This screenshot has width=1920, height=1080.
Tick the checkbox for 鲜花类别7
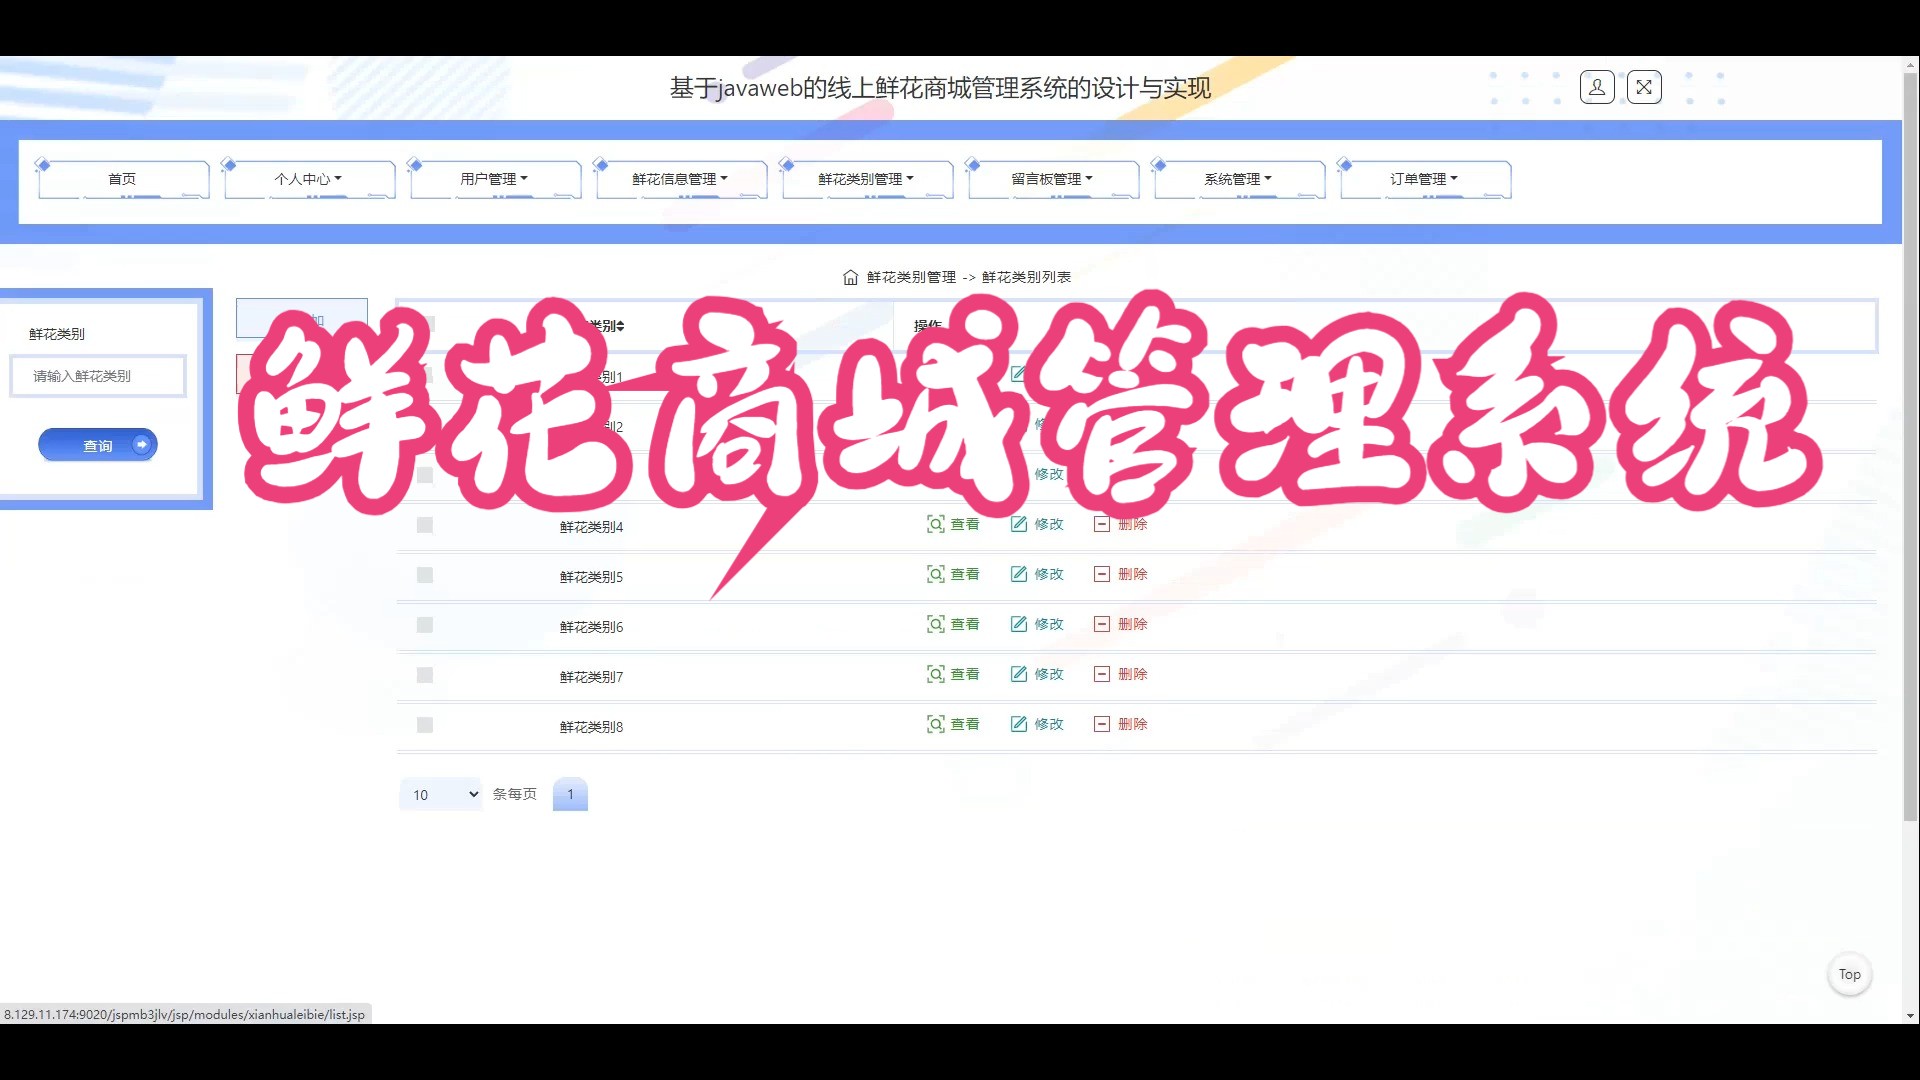click(425, 675)
